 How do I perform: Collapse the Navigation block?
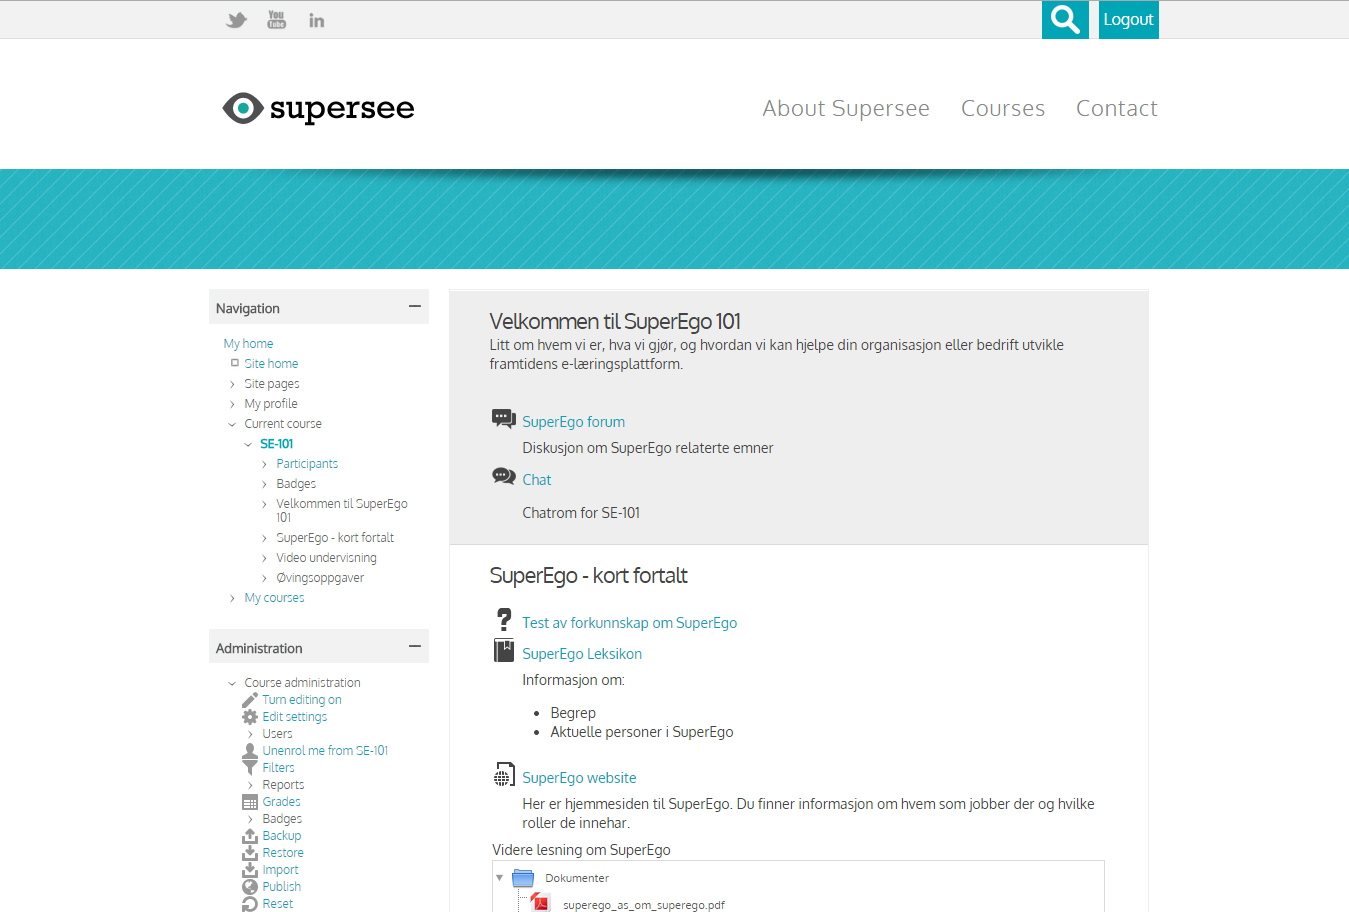click(414, 307)
